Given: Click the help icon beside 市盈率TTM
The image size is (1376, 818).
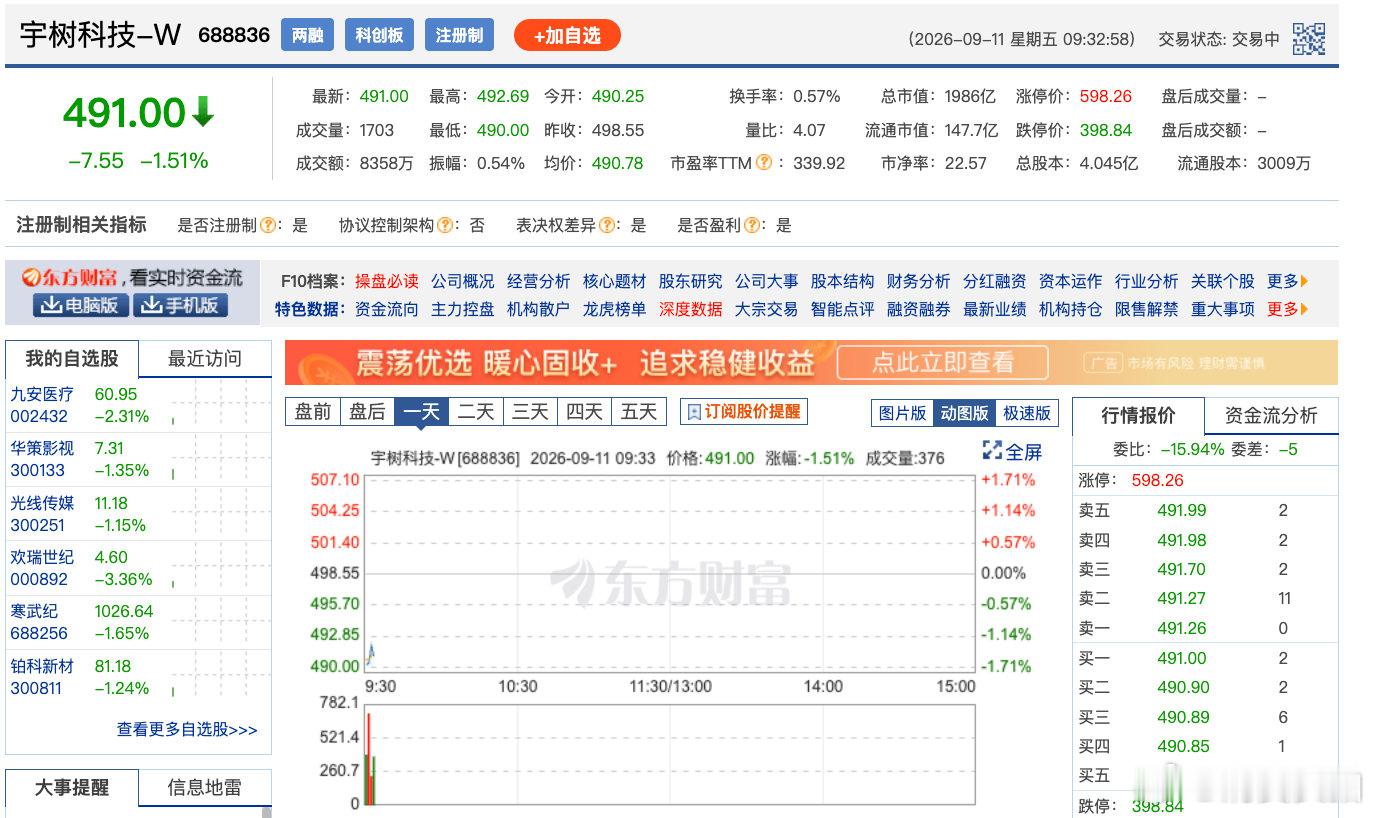Looking at the screenshot, I should [x=764, y=162].
